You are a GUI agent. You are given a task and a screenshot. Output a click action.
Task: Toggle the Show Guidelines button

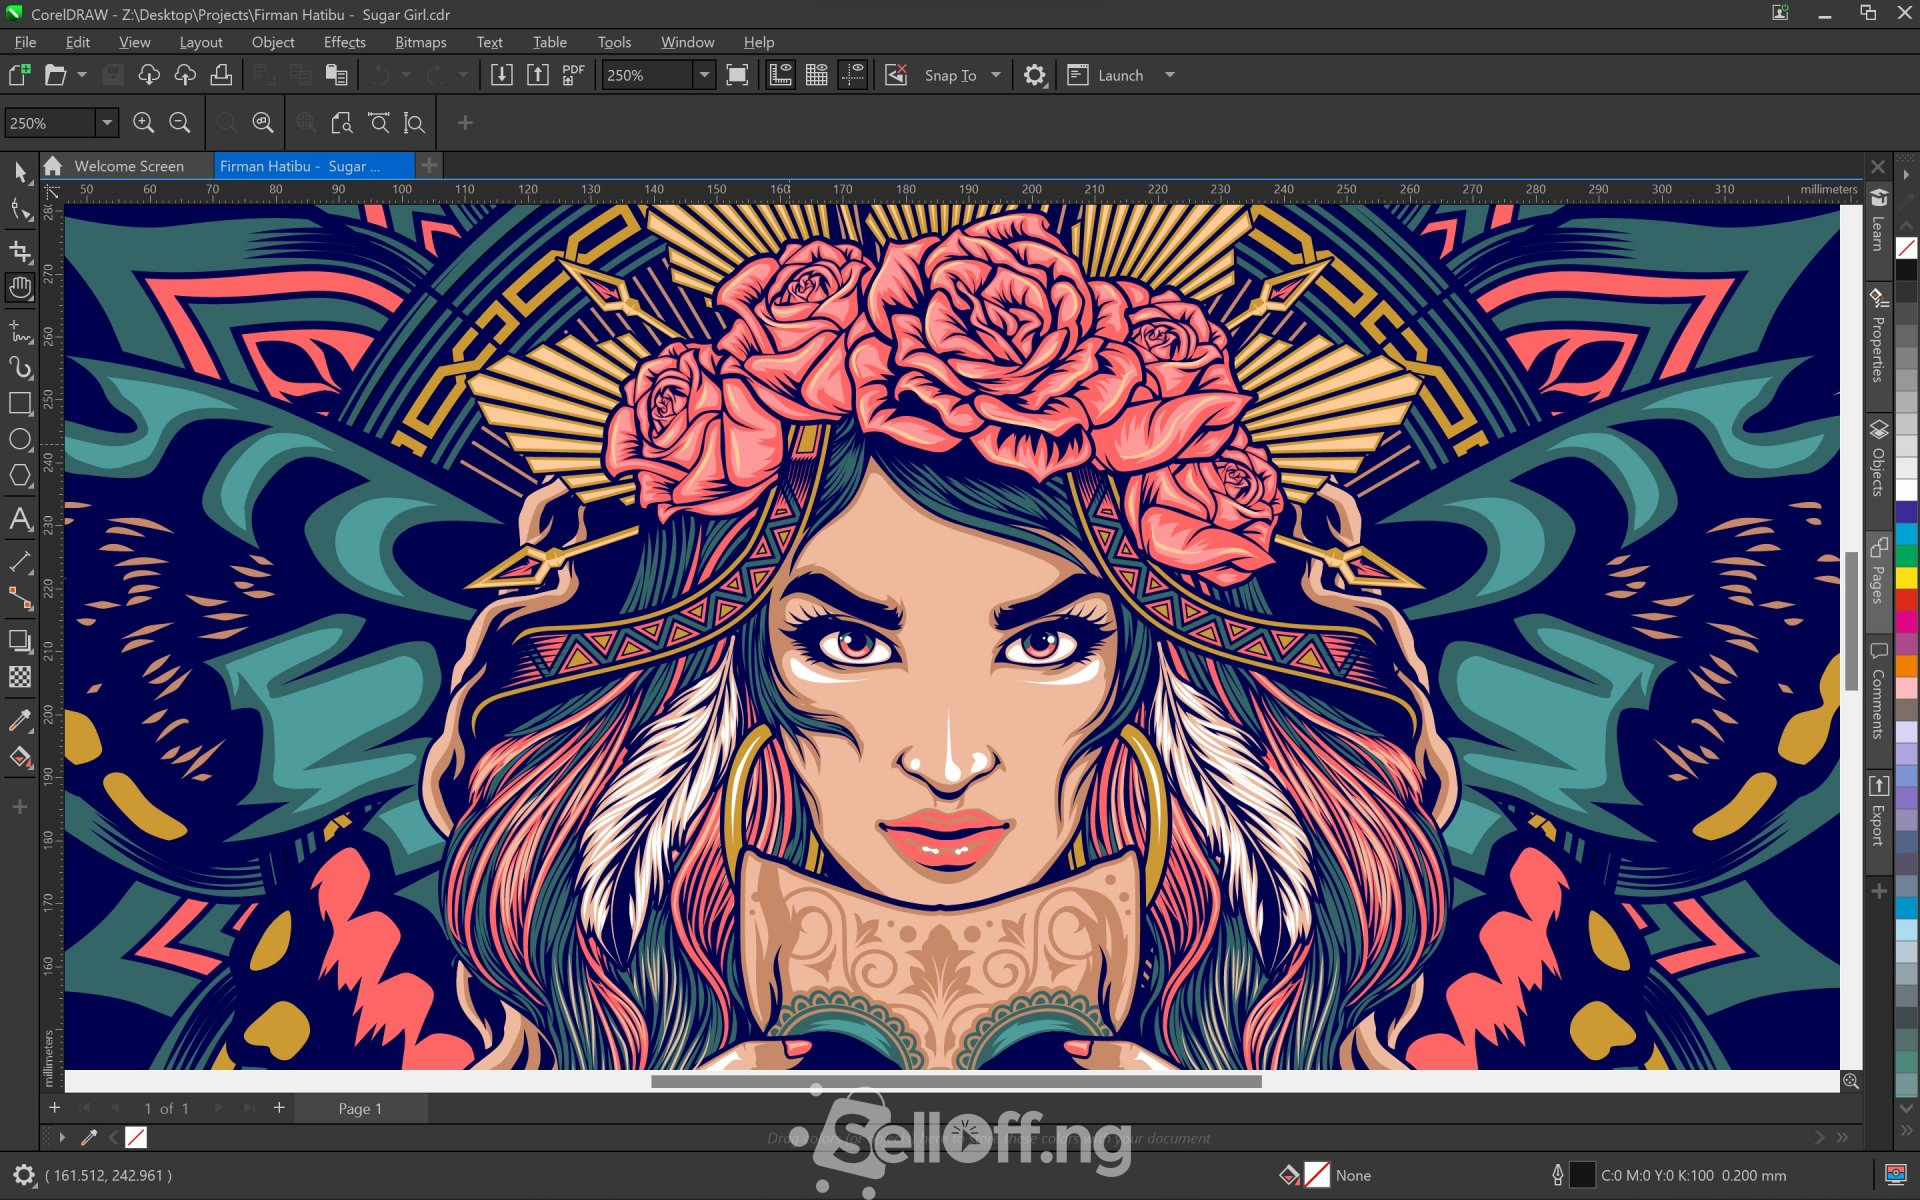pos(852,75)
